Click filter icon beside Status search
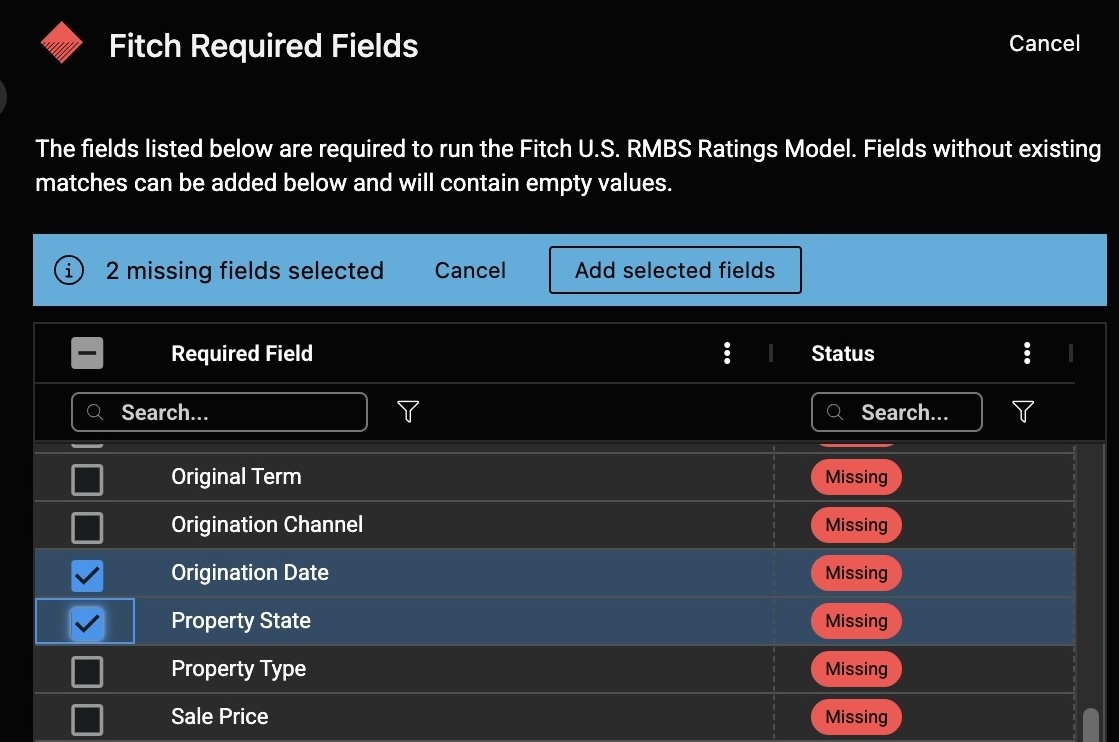This screenshot has width=1119, height=742. (1022, 411)
